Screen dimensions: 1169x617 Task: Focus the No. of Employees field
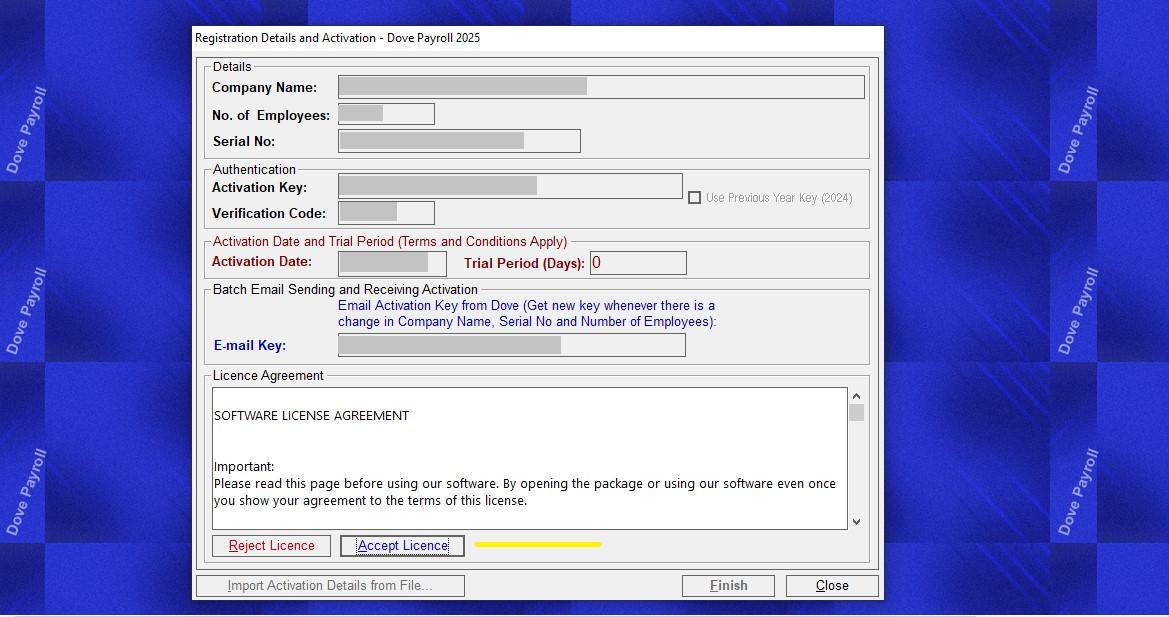tap(386, 114)
